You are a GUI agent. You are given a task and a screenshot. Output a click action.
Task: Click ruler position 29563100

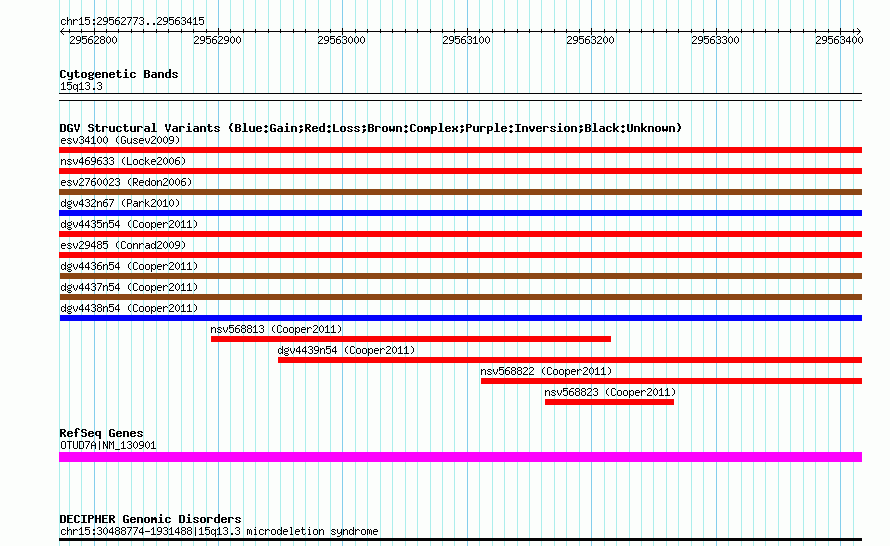pos(467,40)
